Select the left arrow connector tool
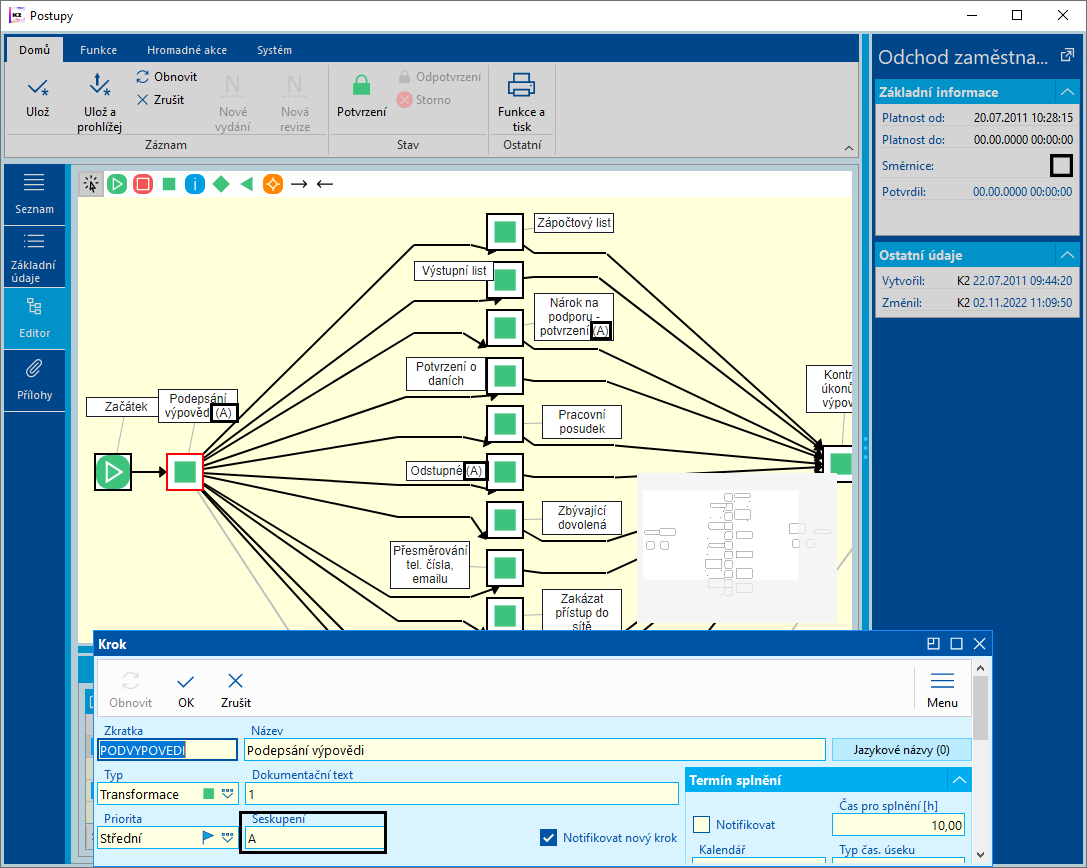 pos(325,184)
